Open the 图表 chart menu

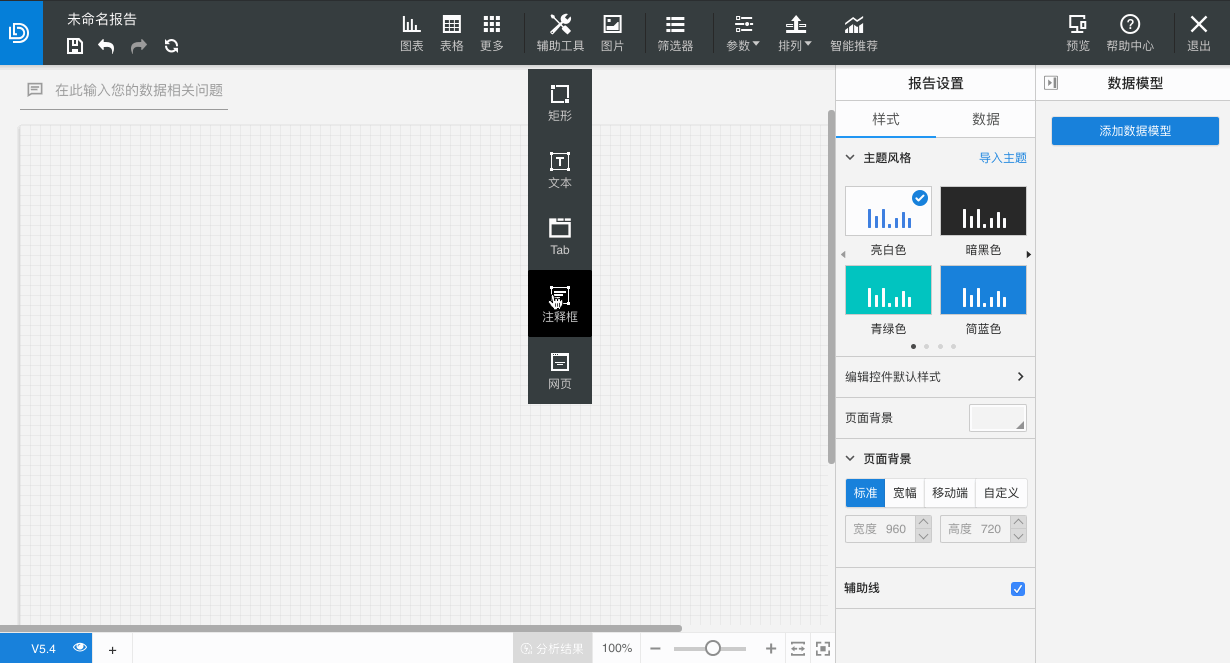coord(412,33)
